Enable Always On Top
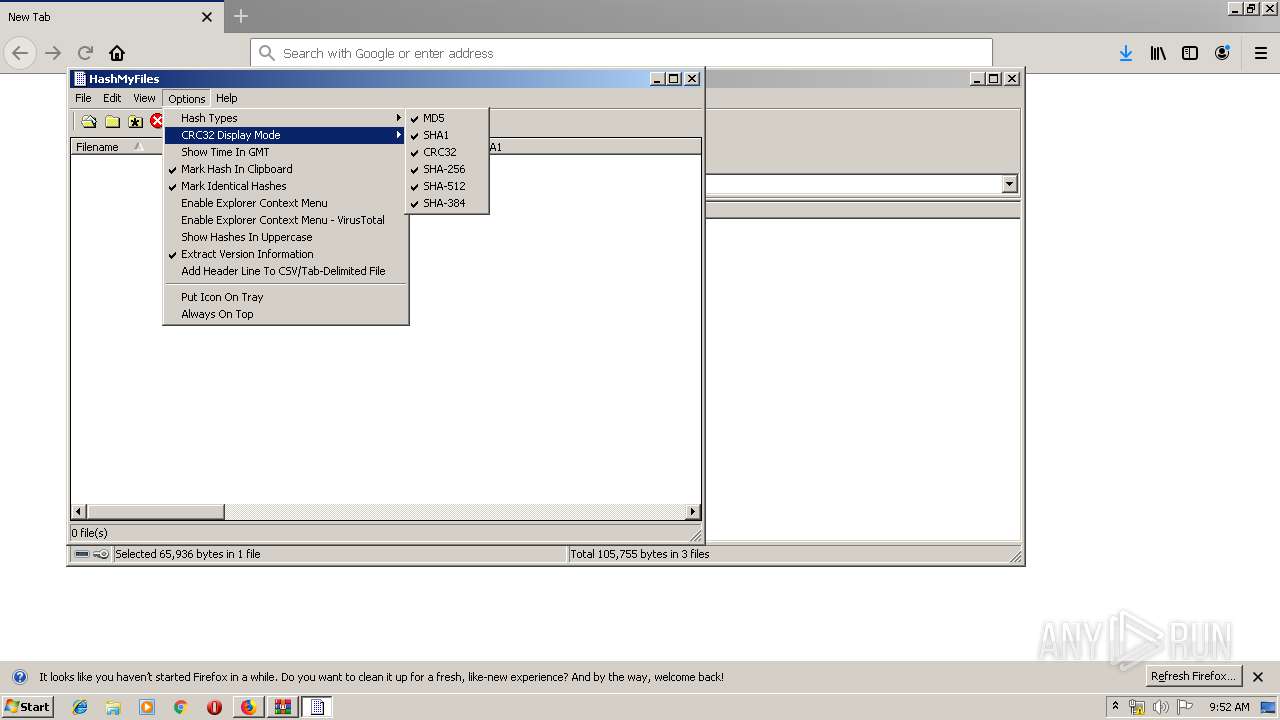The image size is (1280, 720). click(x=286, y=314)
